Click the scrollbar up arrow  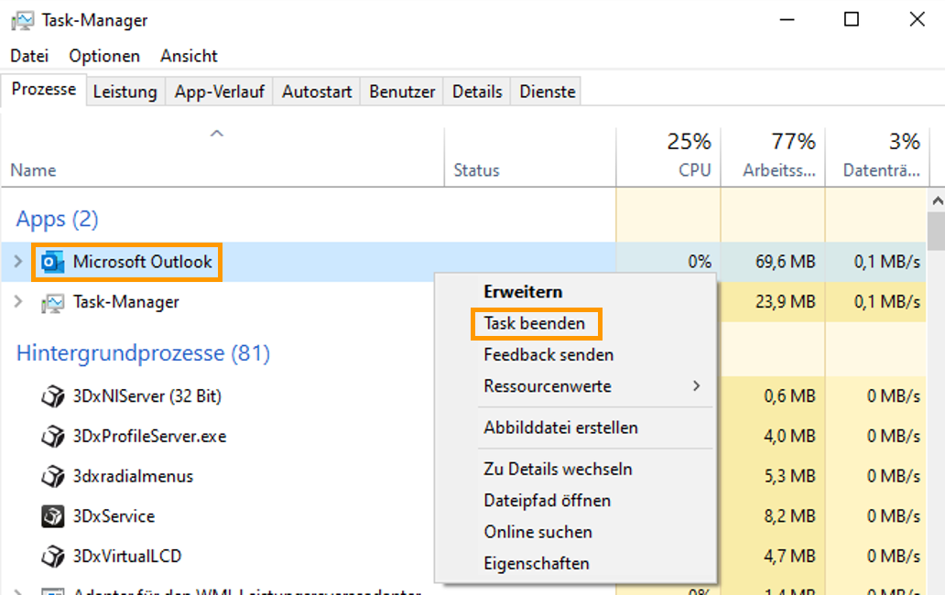pos(937,201)
